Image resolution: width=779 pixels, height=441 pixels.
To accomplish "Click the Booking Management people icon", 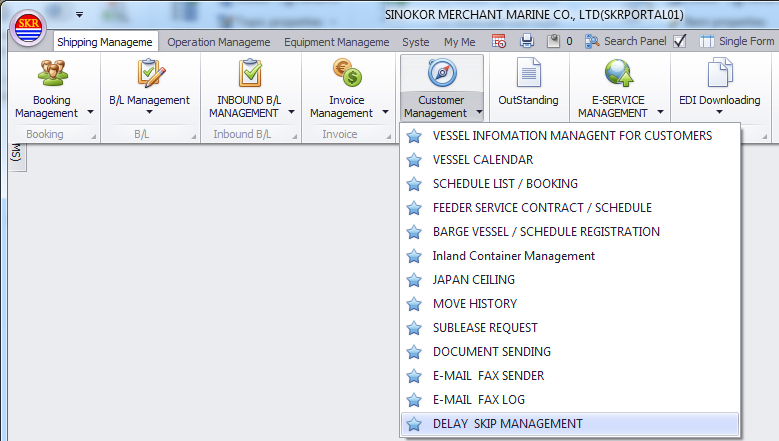I will pos(52,74).
